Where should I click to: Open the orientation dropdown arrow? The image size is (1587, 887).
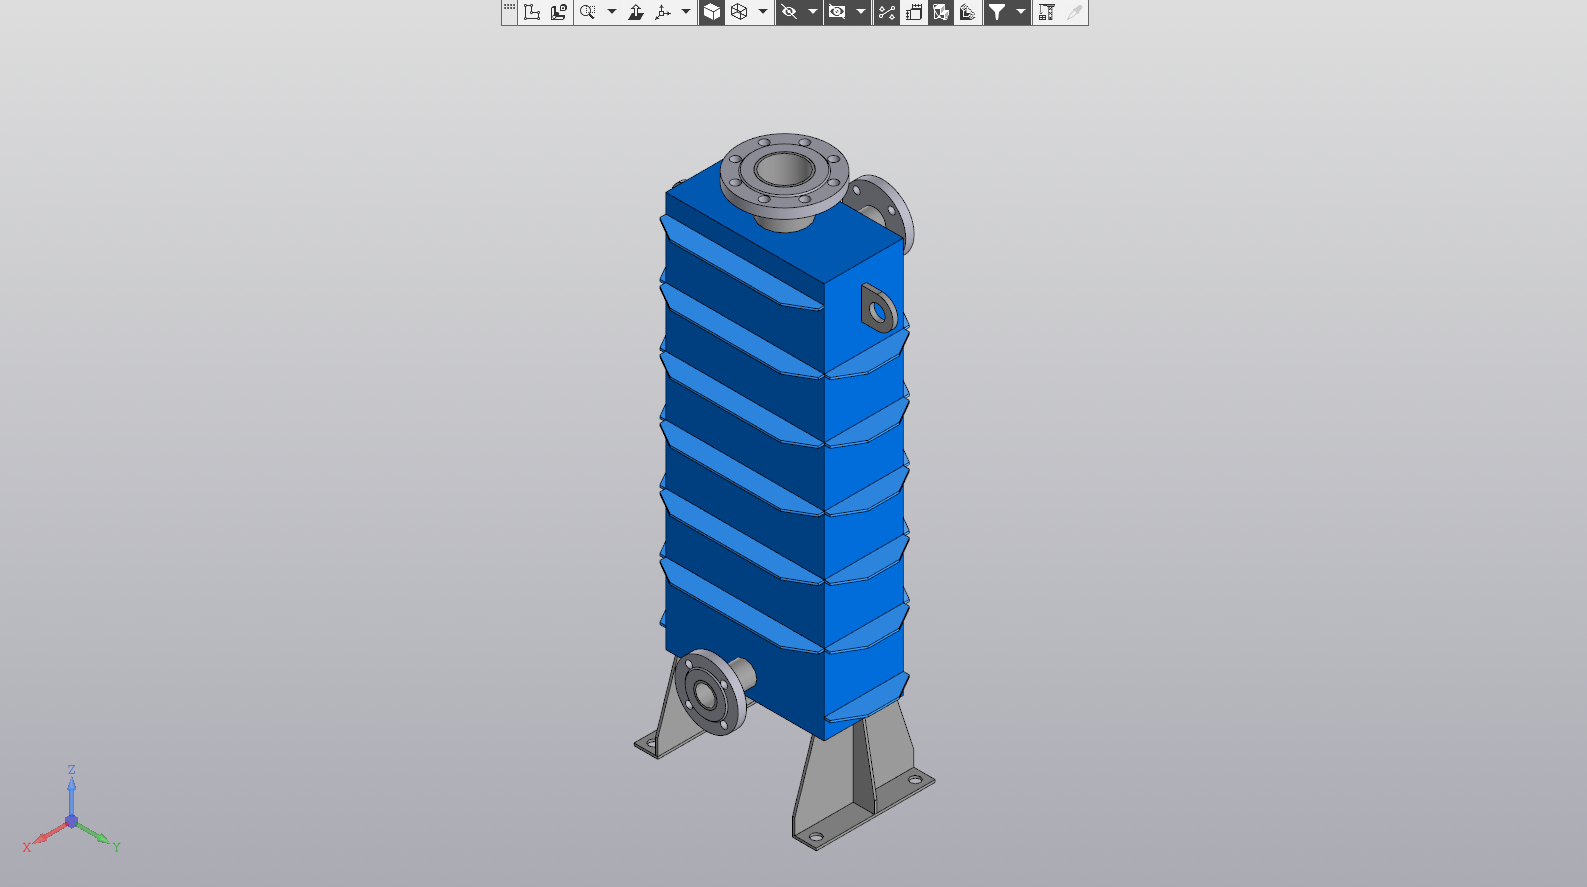click(x=686, y=12)
